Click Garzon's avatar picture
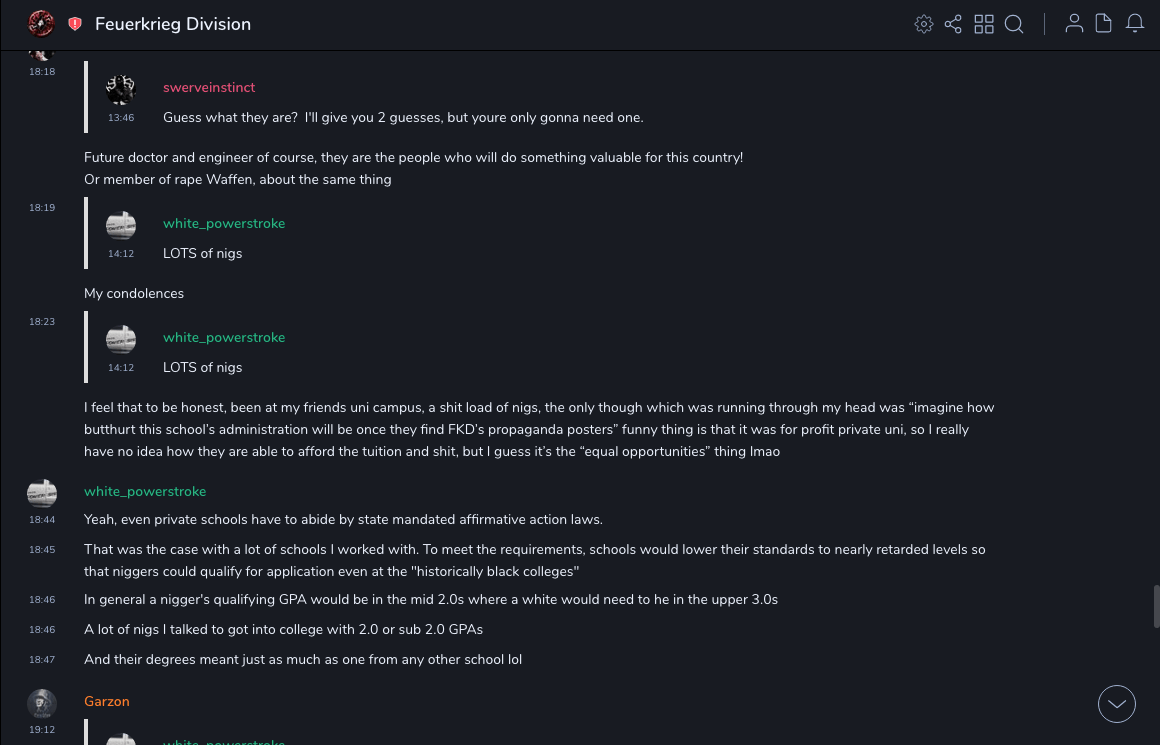 [42, 704]
